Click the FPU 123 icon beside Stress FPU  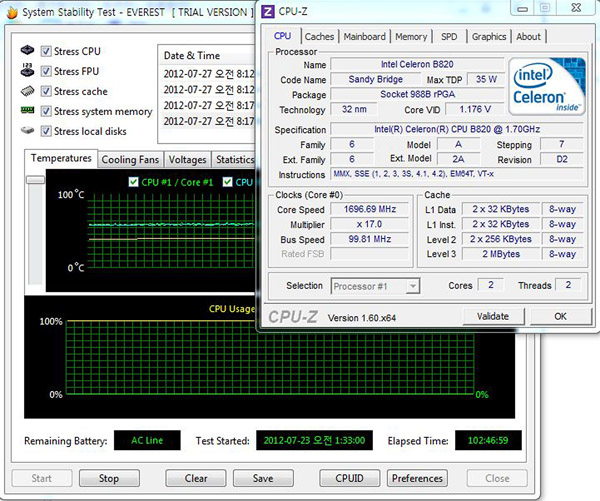coord(28,70)
